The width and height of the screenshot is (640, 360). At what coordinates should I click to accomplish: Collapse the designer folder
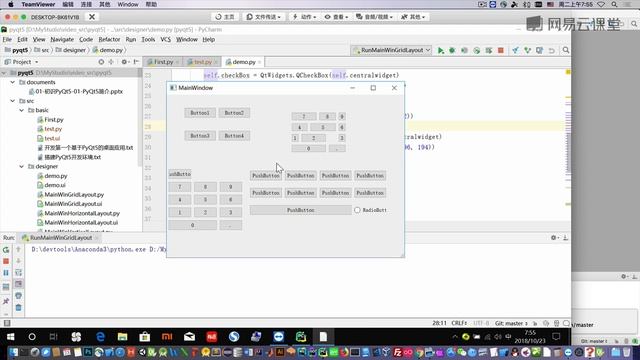pos(22,167)
